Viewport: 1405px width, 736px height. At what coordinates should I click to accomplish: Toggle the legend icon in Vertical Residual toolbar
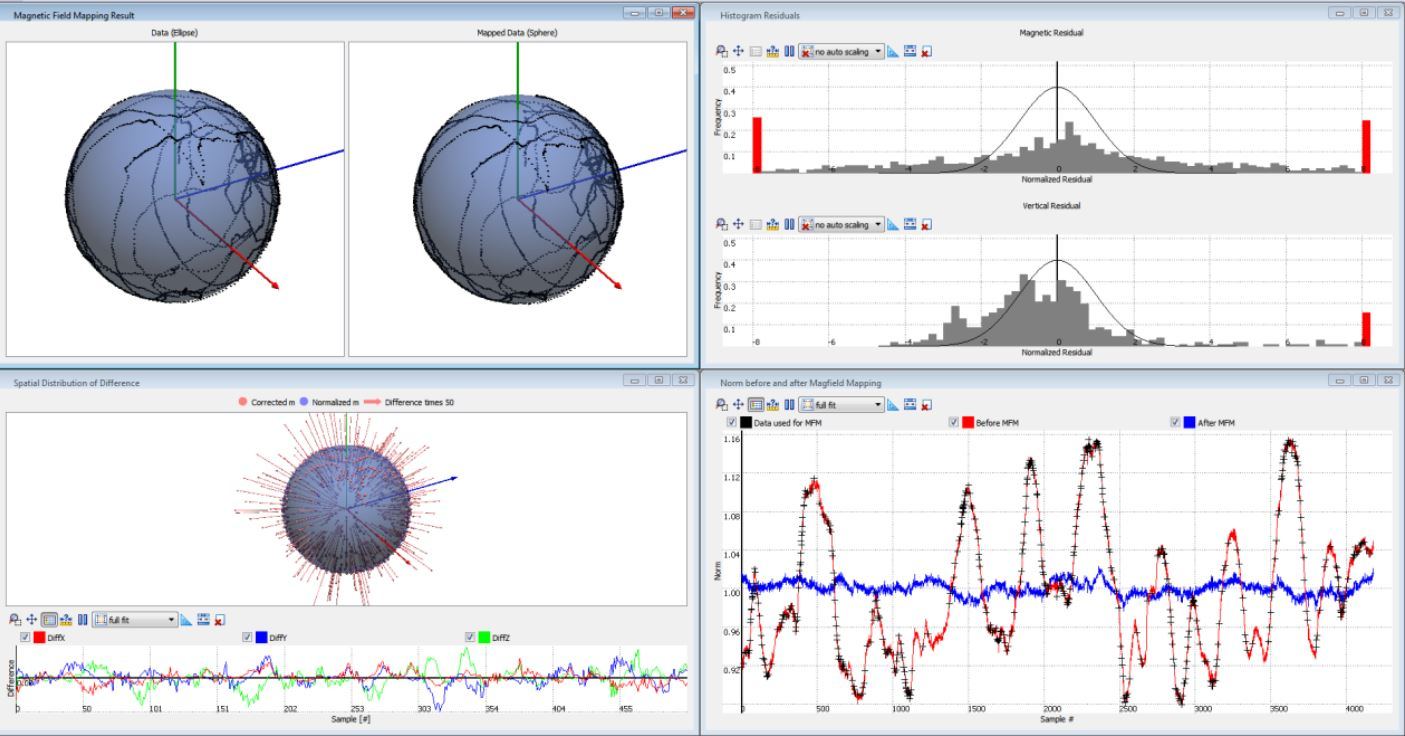756,227
